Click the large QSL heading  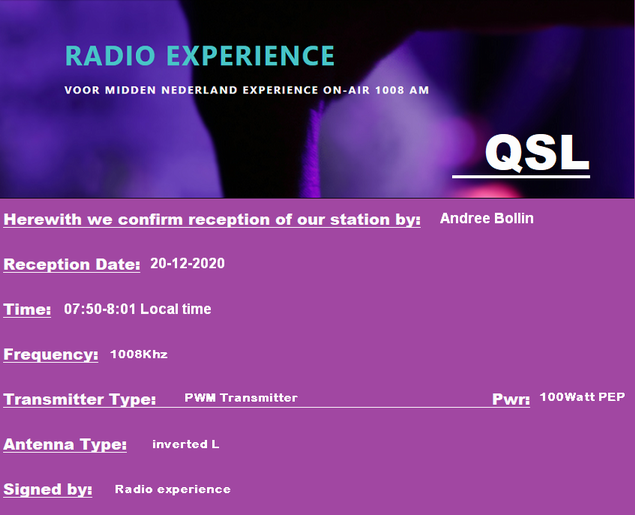point(537,153)
